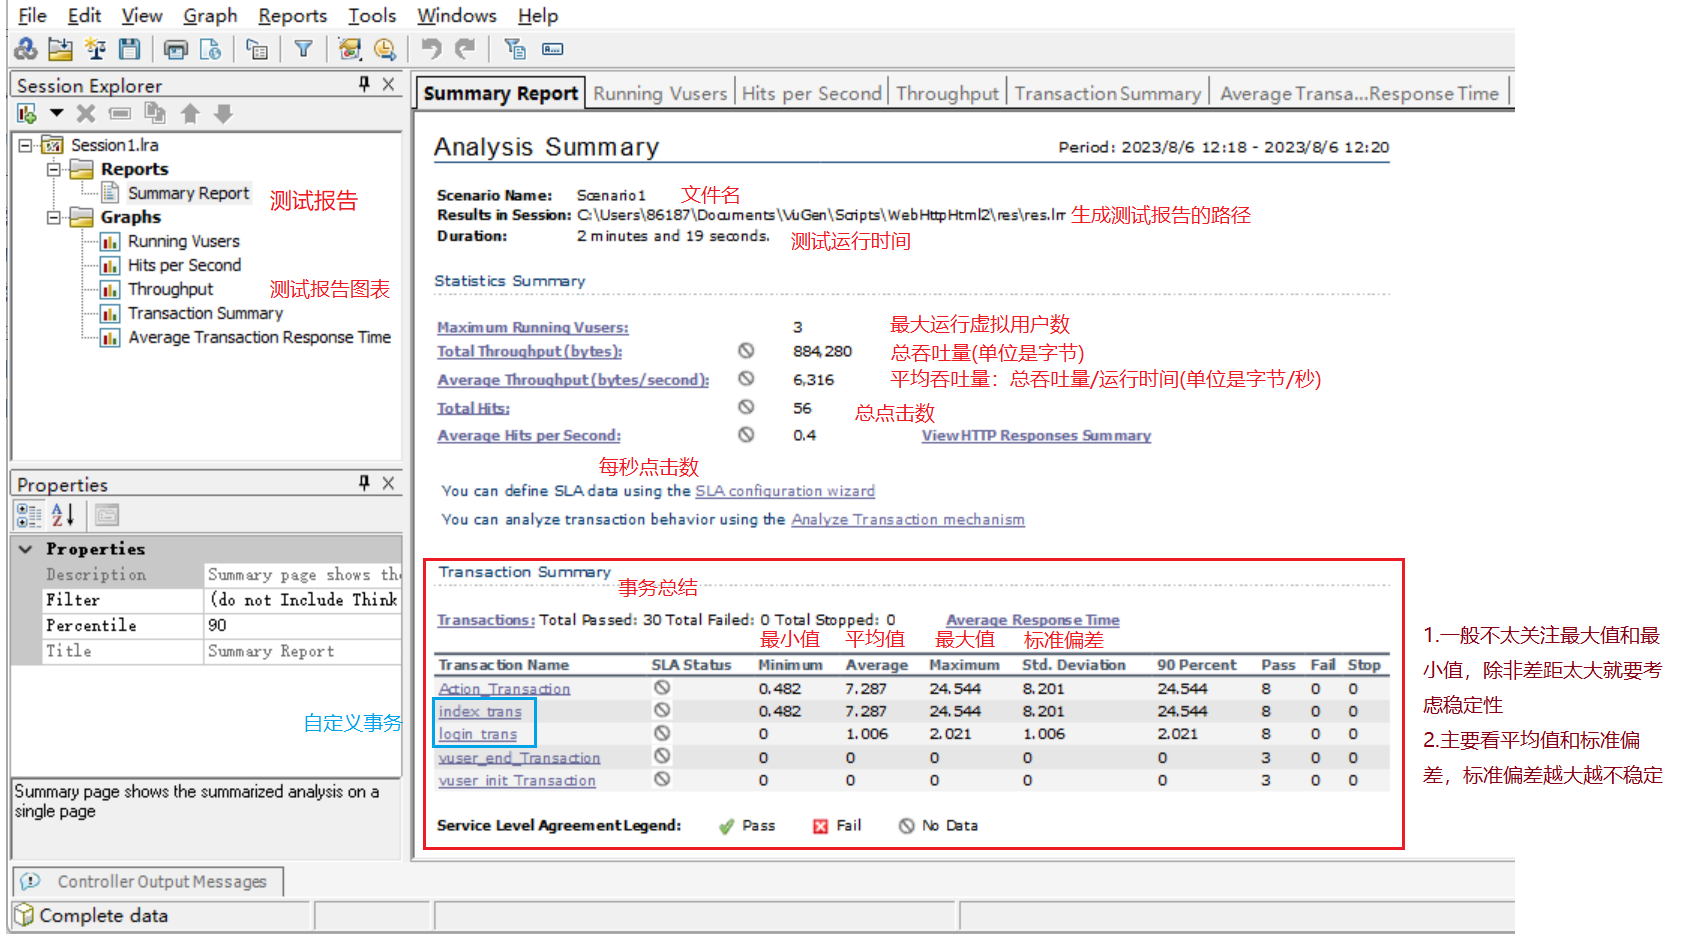This screenshot has width=1695, height=944.
Task: Open the File menu
Action: click(x=32, y=15)
